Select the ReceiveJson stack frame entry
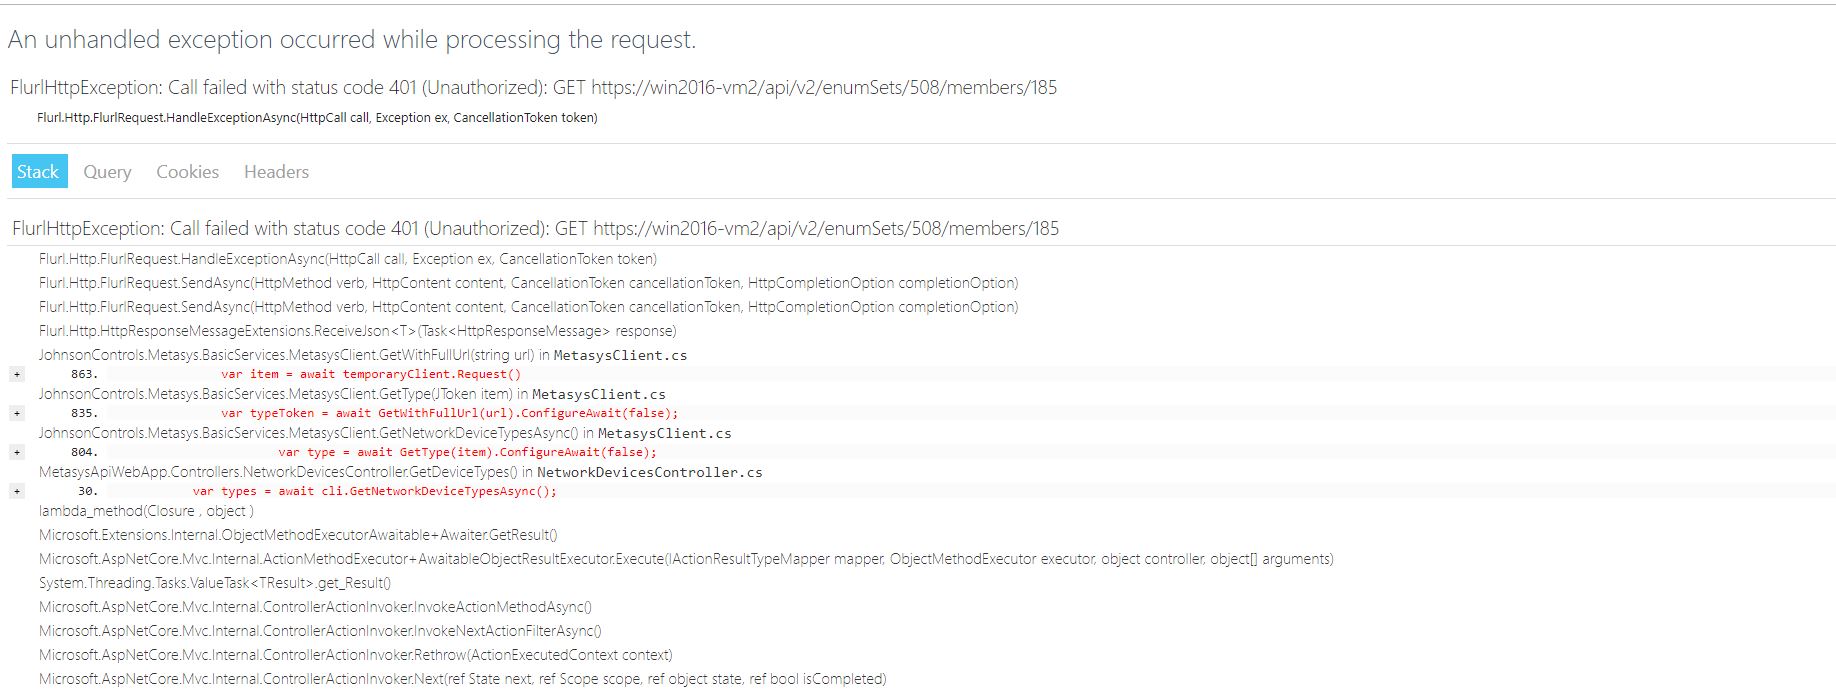 coord(357,330)
